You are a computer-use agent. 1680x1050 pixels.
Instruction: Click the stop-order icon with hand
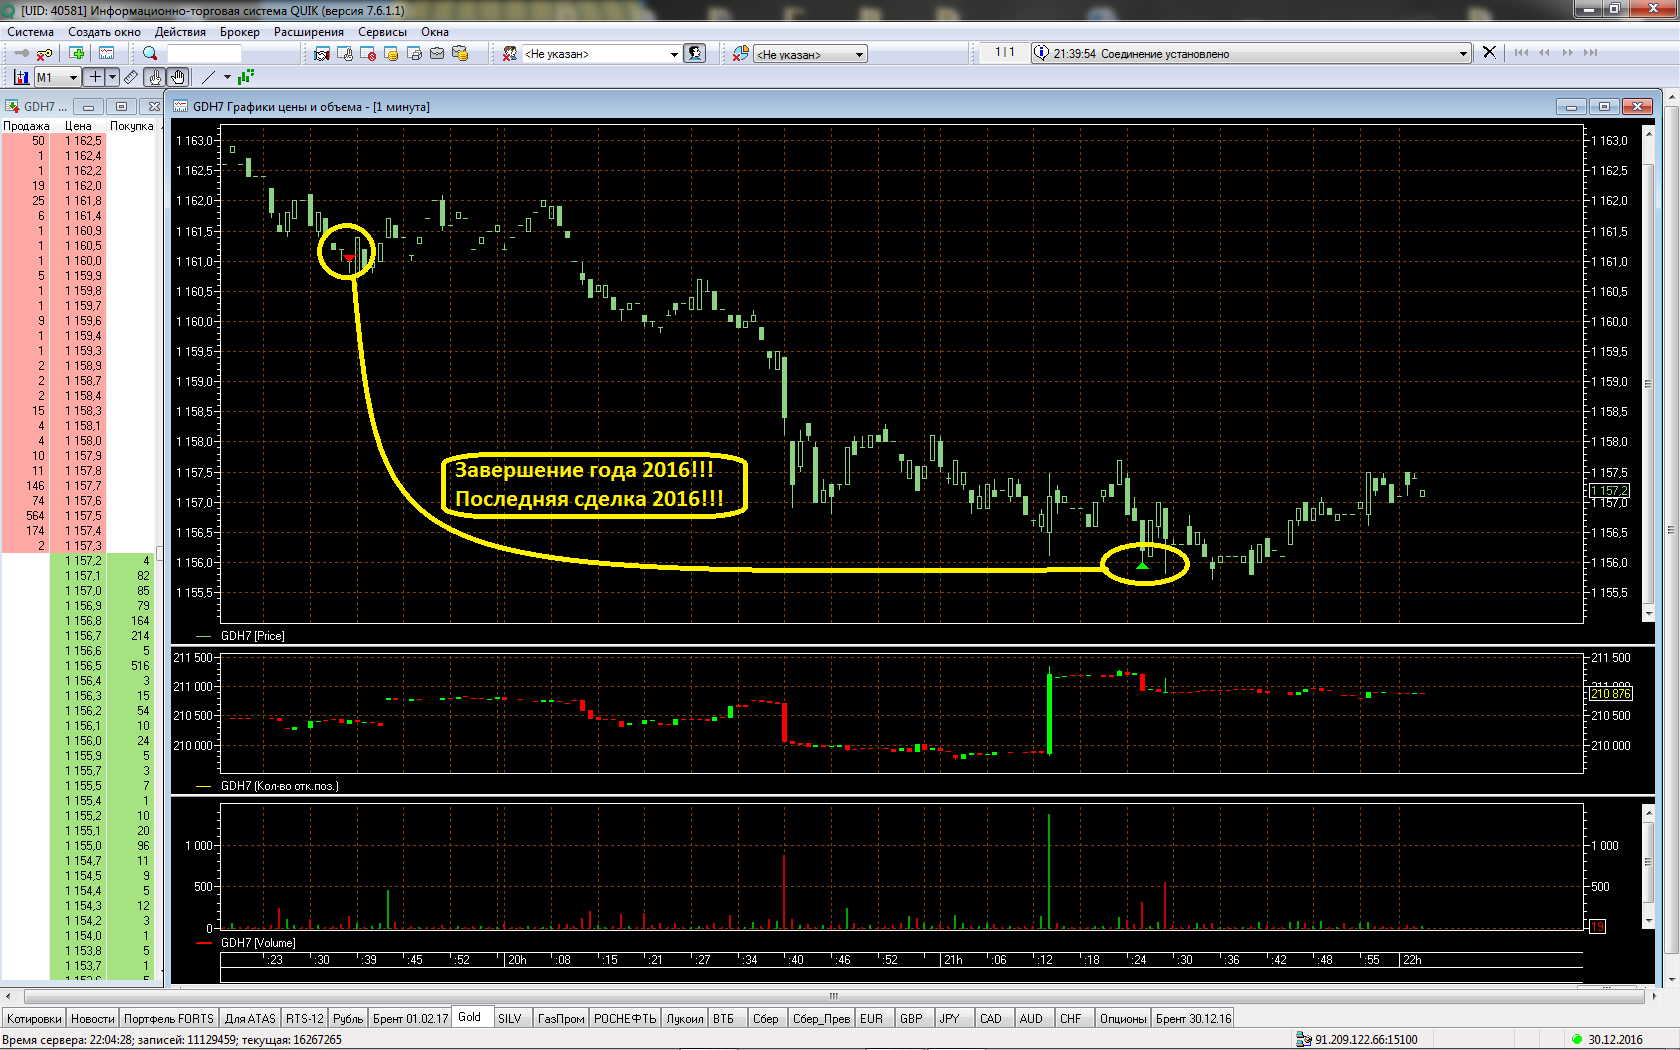click(x=345, y=53)
